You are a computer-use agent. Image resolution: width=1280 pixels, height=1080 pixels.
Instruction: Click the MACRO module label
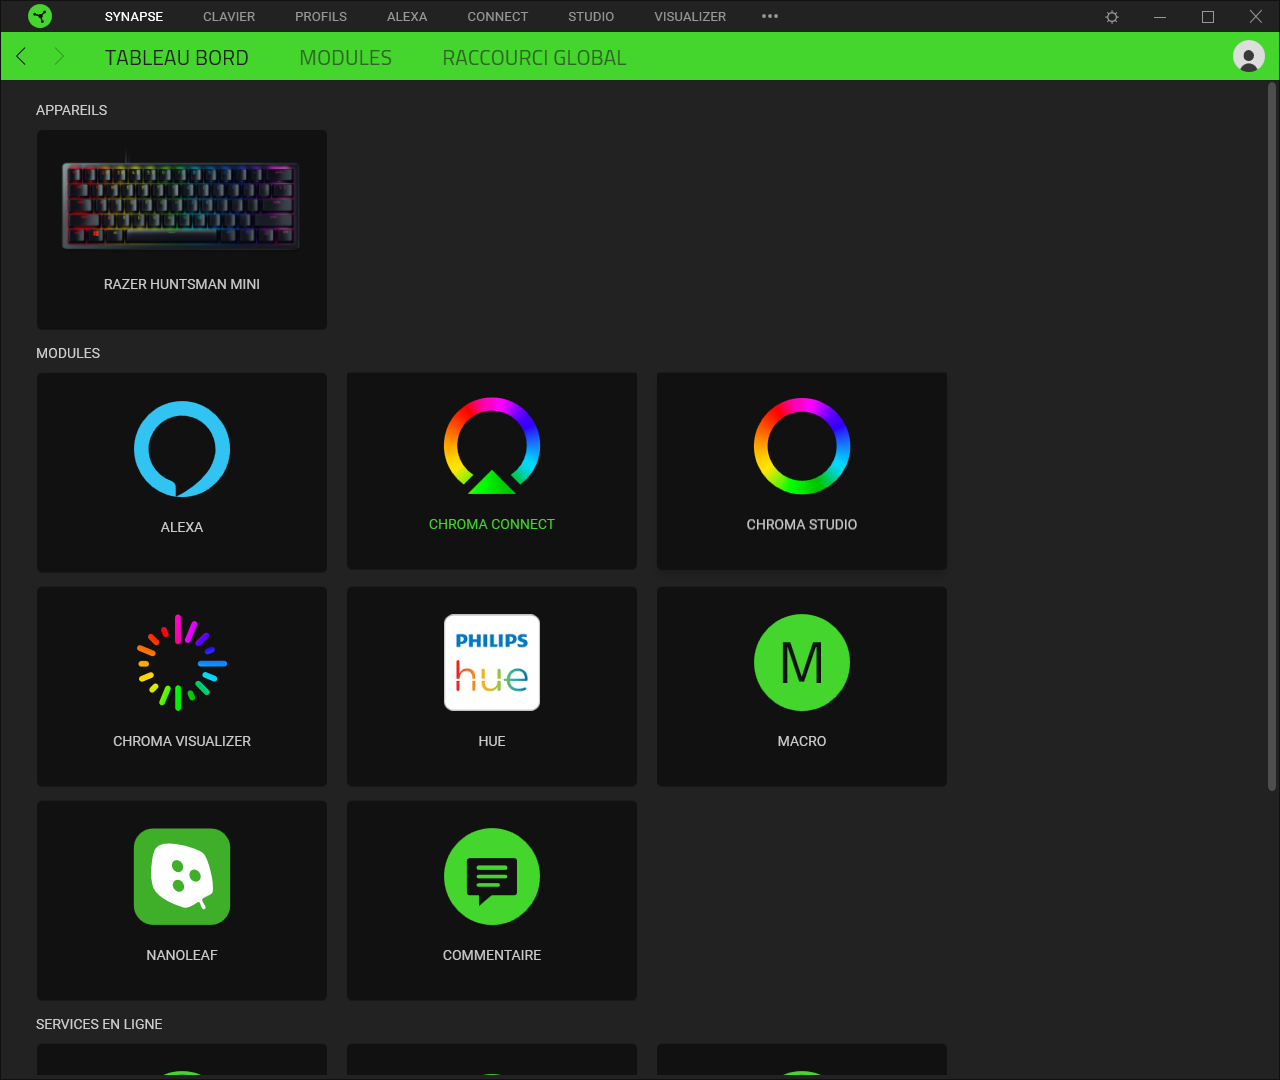click(x=802, y=741)
